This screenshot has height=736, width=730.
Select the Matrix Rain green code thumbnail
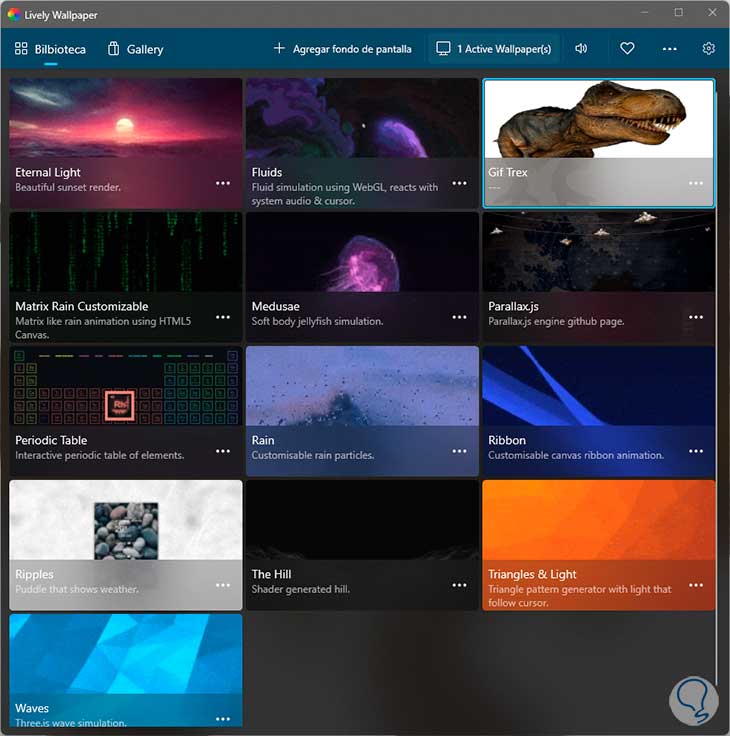coord(126,252)
